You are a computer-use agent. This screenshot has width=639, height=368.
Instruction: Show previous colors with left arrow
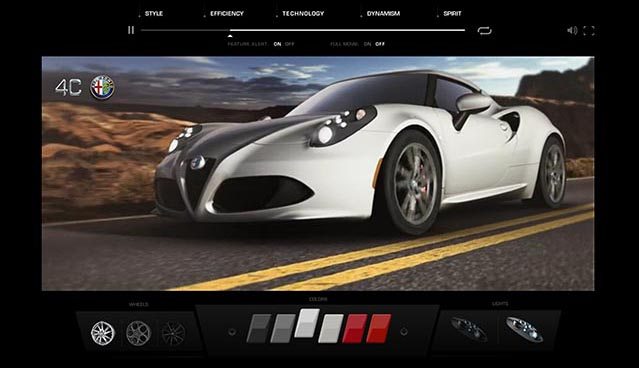pyautogui.click(x=232, y=332)
